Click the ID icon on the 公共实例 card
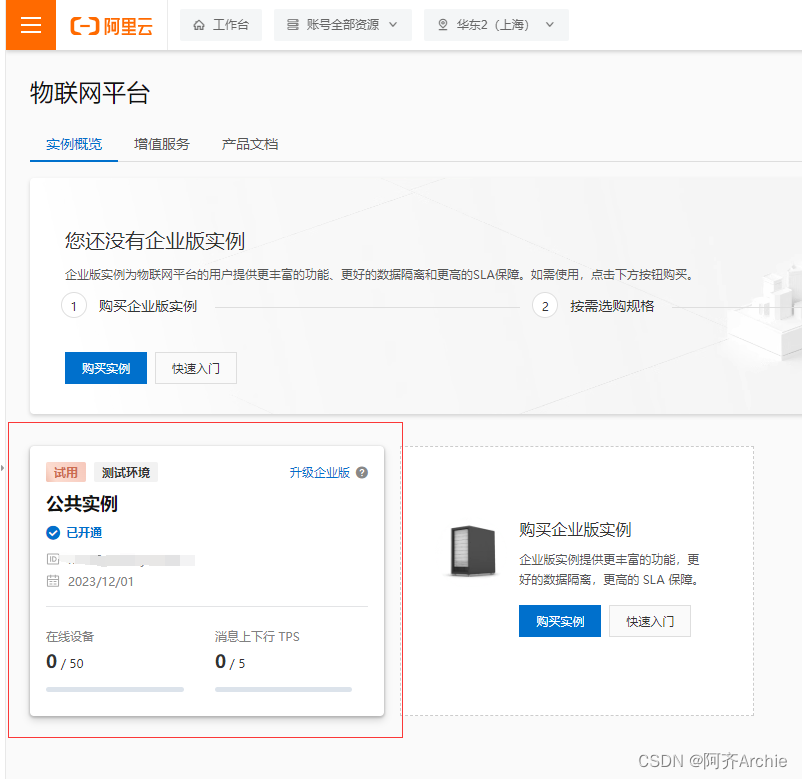The height and width of the screenshot is (779, 802). 53,559
